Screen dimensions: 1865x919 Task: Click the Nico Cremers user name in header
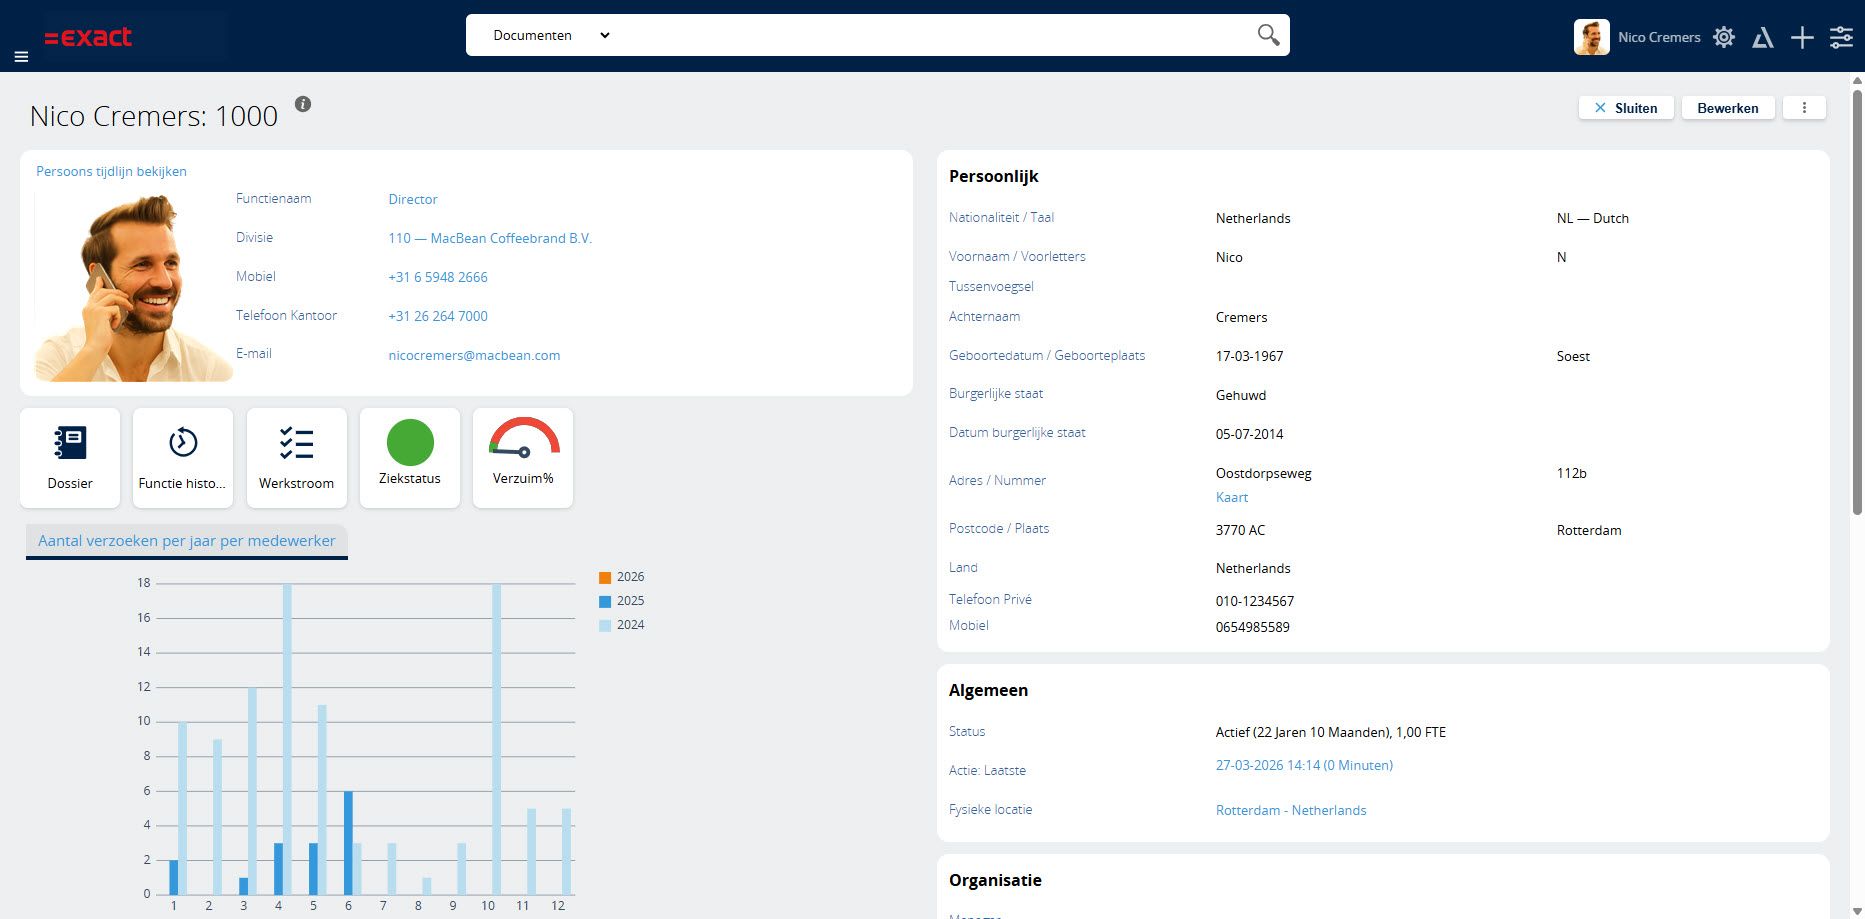pyautogui.click(x=1659, y=37)
